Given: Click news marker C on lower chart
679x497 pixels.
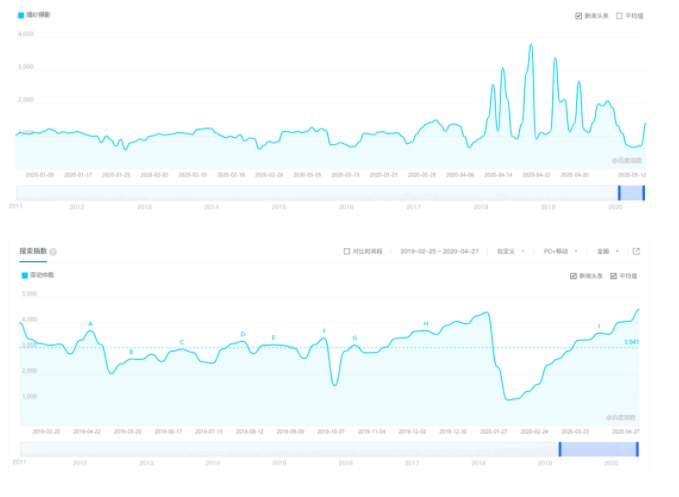Looking at the screenshot, I should tap(182, 342).
